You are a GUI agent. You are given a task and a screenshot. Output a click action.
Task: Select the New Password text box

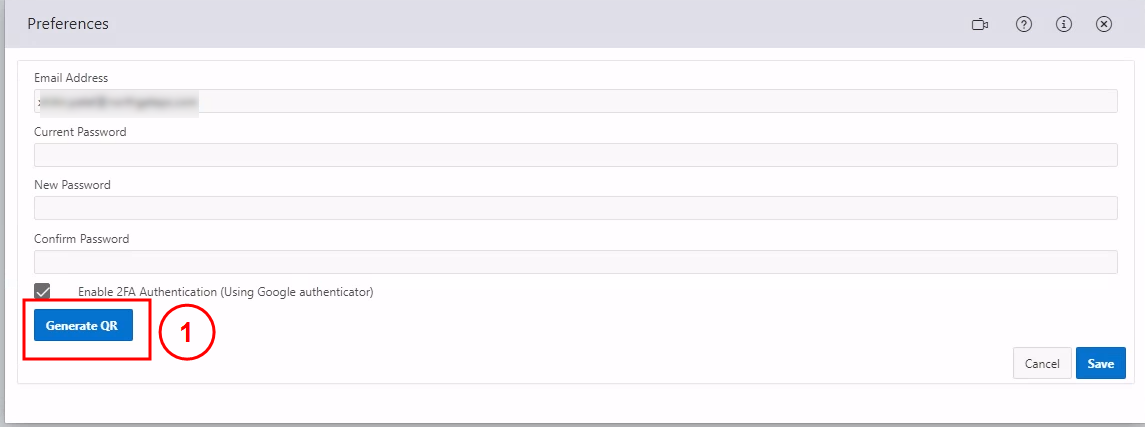575,208
